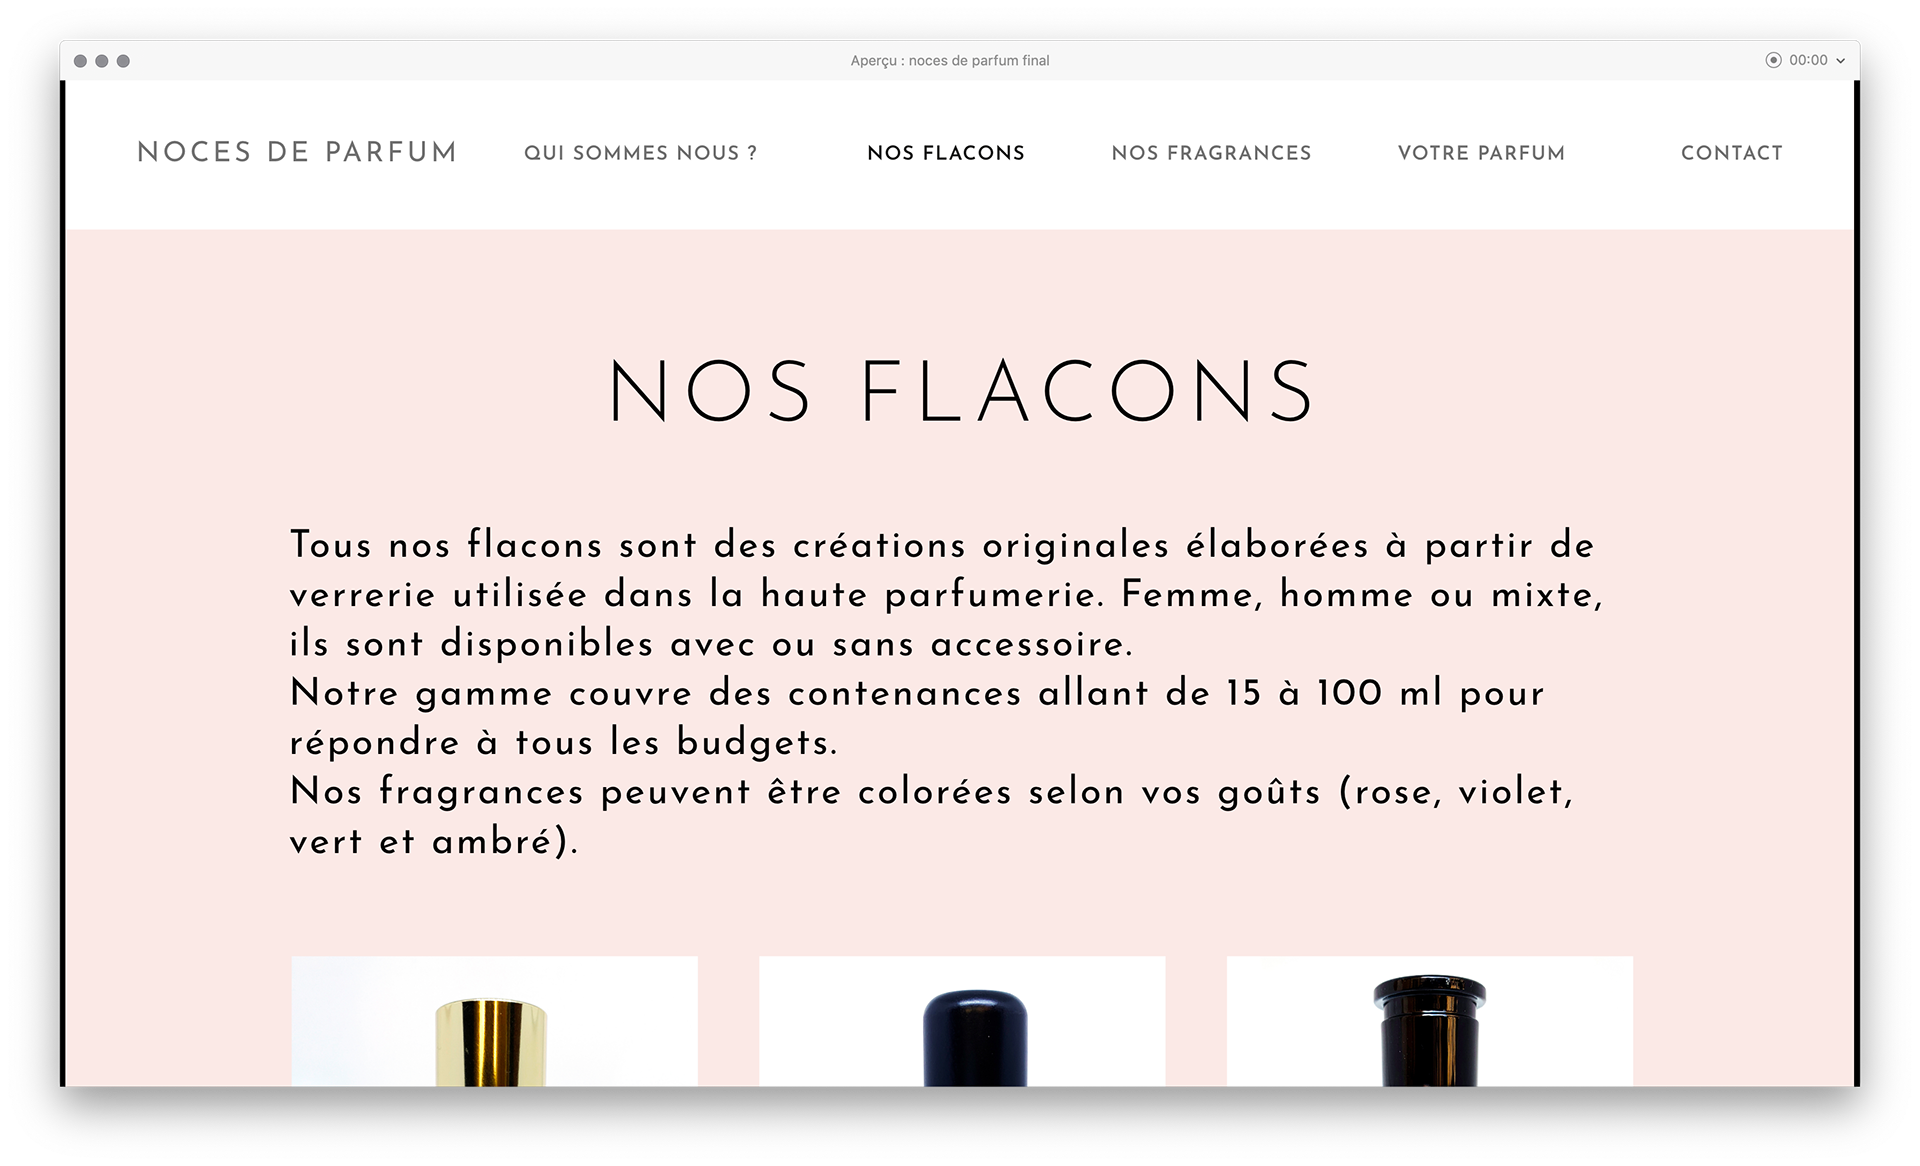Open the VOTRE PARFUM navigation link
This screenshot has height=1166, width=1920.
[1481, 153]
